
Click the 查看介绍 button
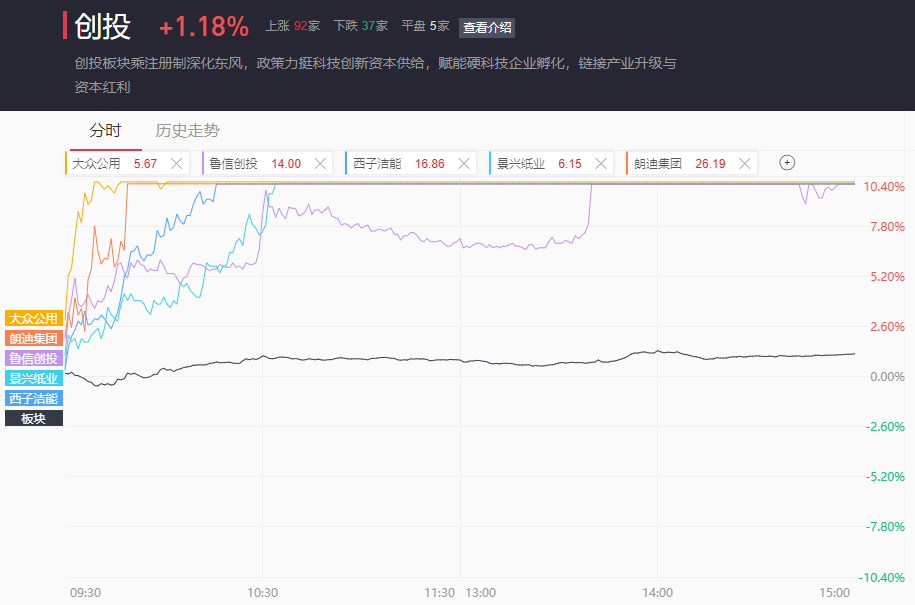[x=487, y=27]
